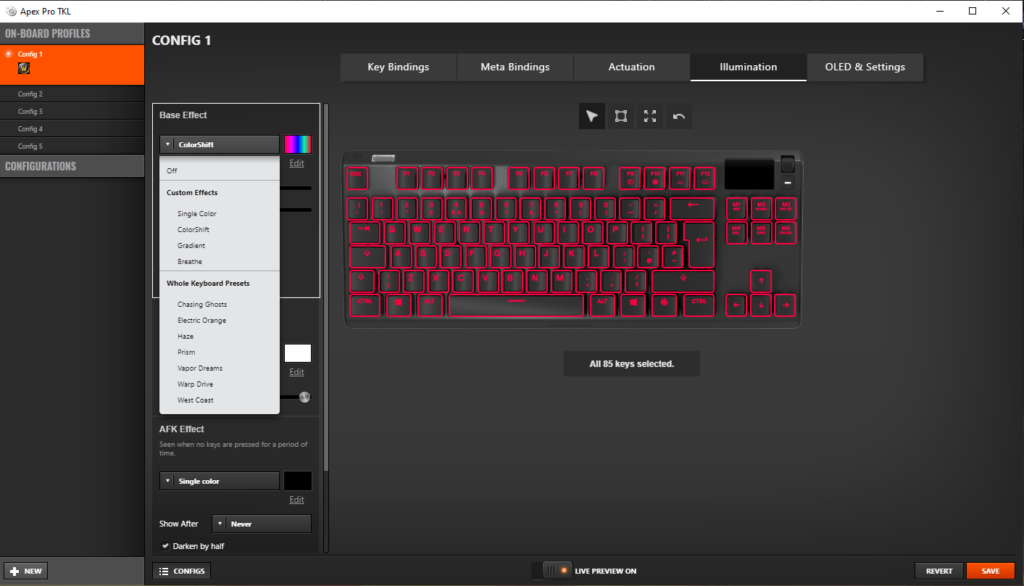Open the OLED & Settings tab
This screenshot has height=586, width=1024.
coord(865,67)
